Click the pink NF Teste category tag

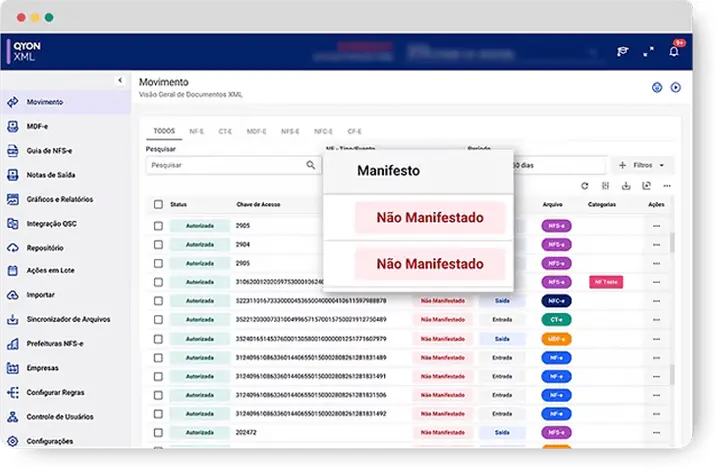click(x=606, y=283)
